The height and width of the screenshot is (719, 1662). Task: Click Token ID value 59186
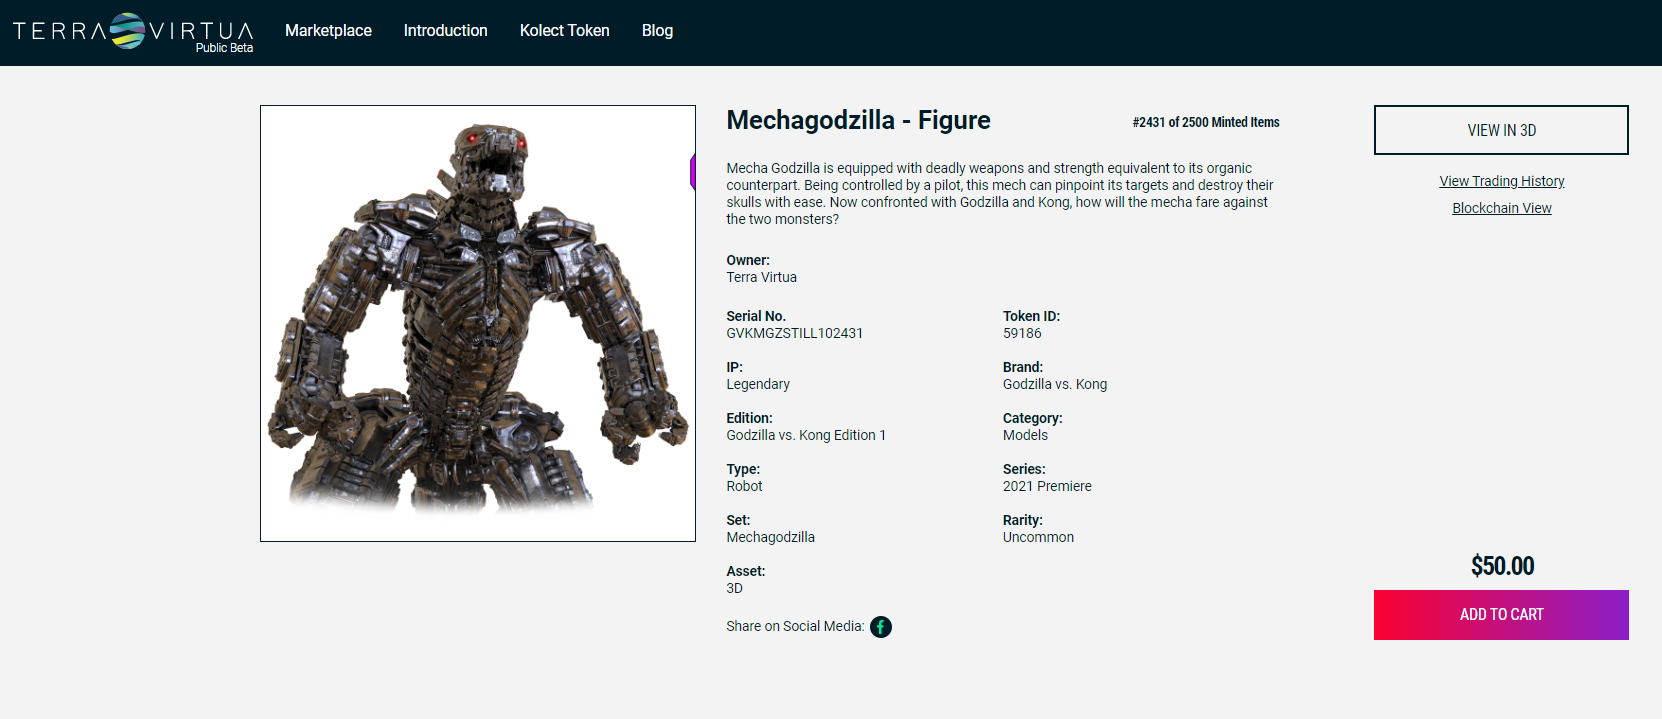coord(1022,333)
